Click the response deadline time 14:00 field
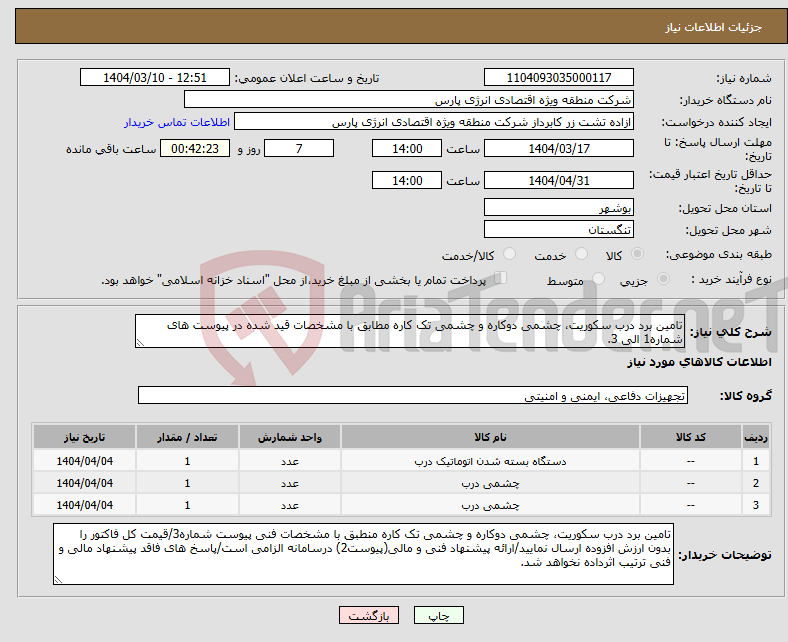Screen dimensions: 788x642 407,148
